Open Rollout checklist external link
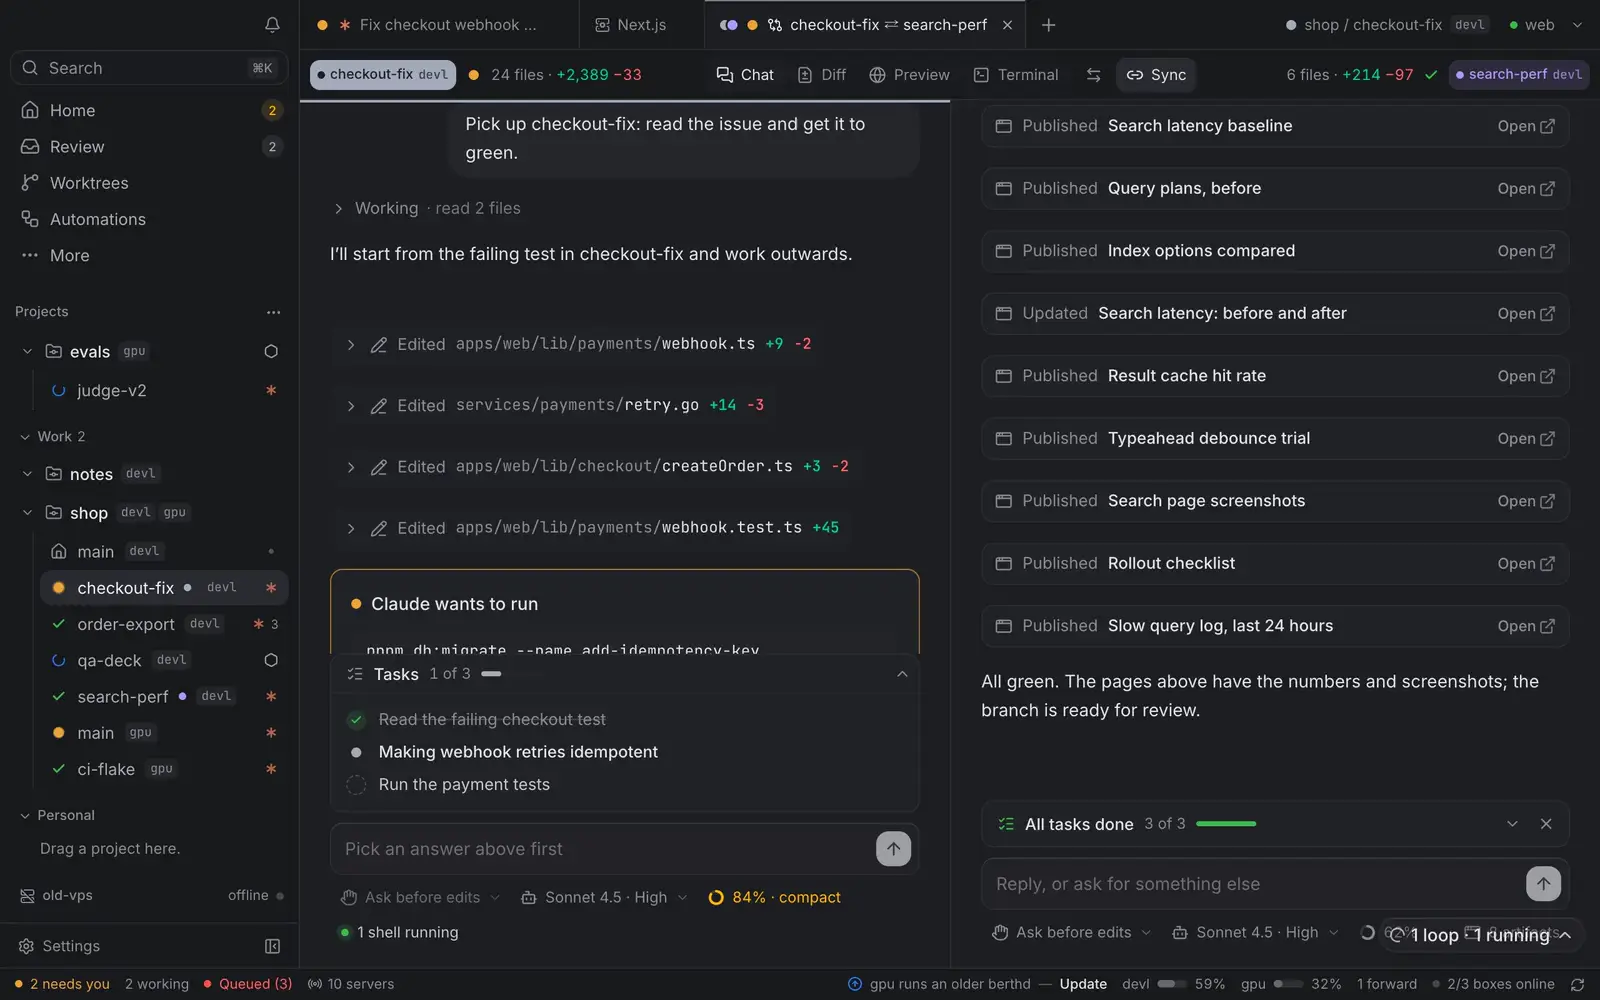This screenshot has height=1000, width=1600. (x=1526, y=564)
